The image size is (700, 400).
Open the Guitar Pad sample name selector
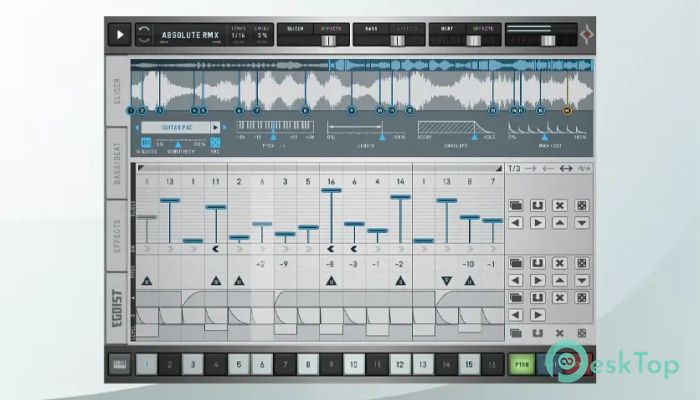[176, 128]
